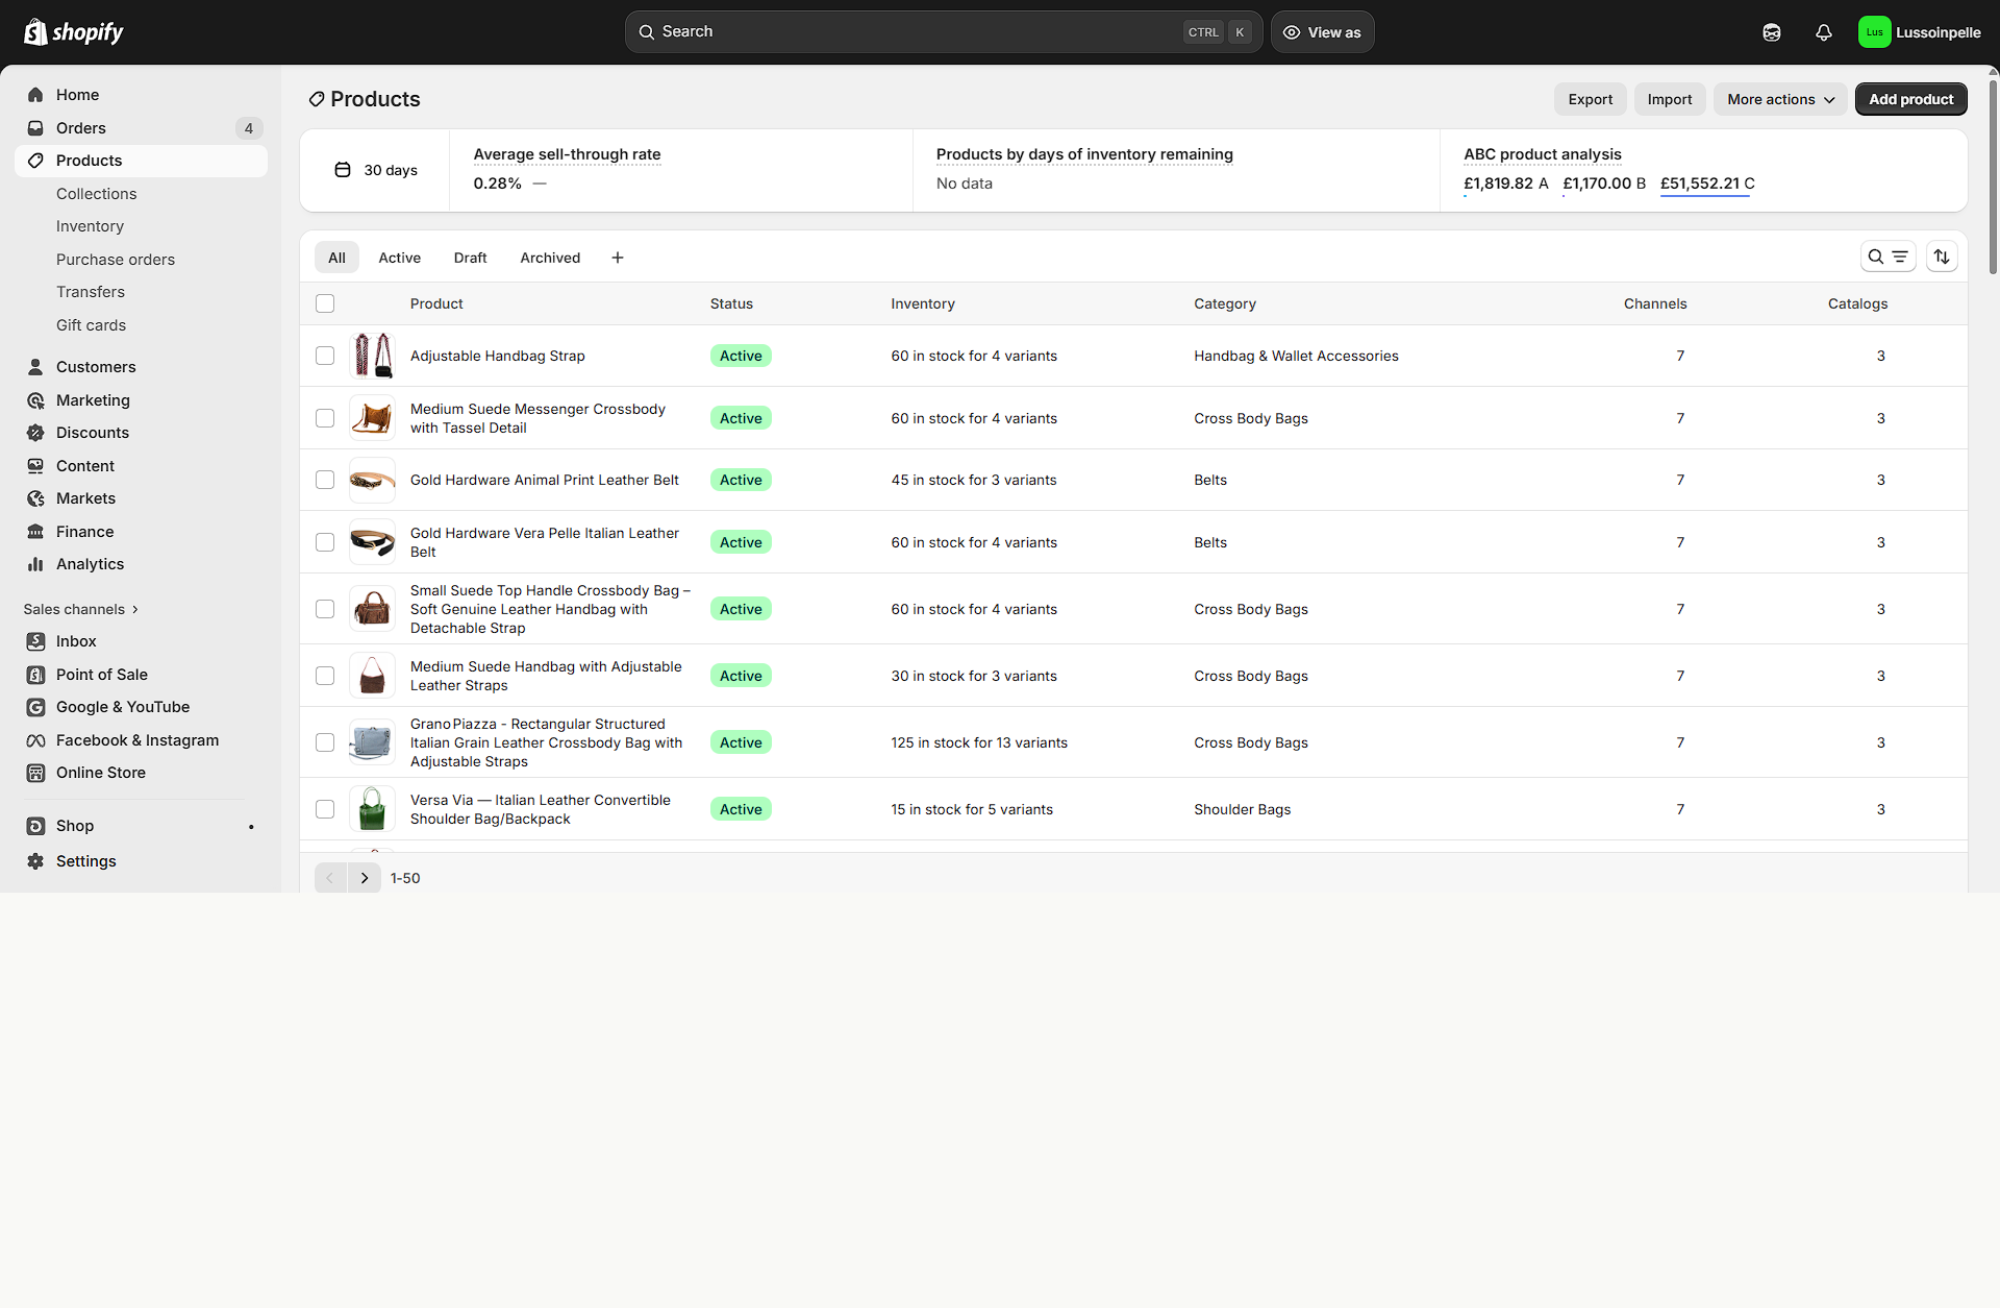Expand the Sales channels chevron
2000x1308 pixels.
tap(135, 609)
